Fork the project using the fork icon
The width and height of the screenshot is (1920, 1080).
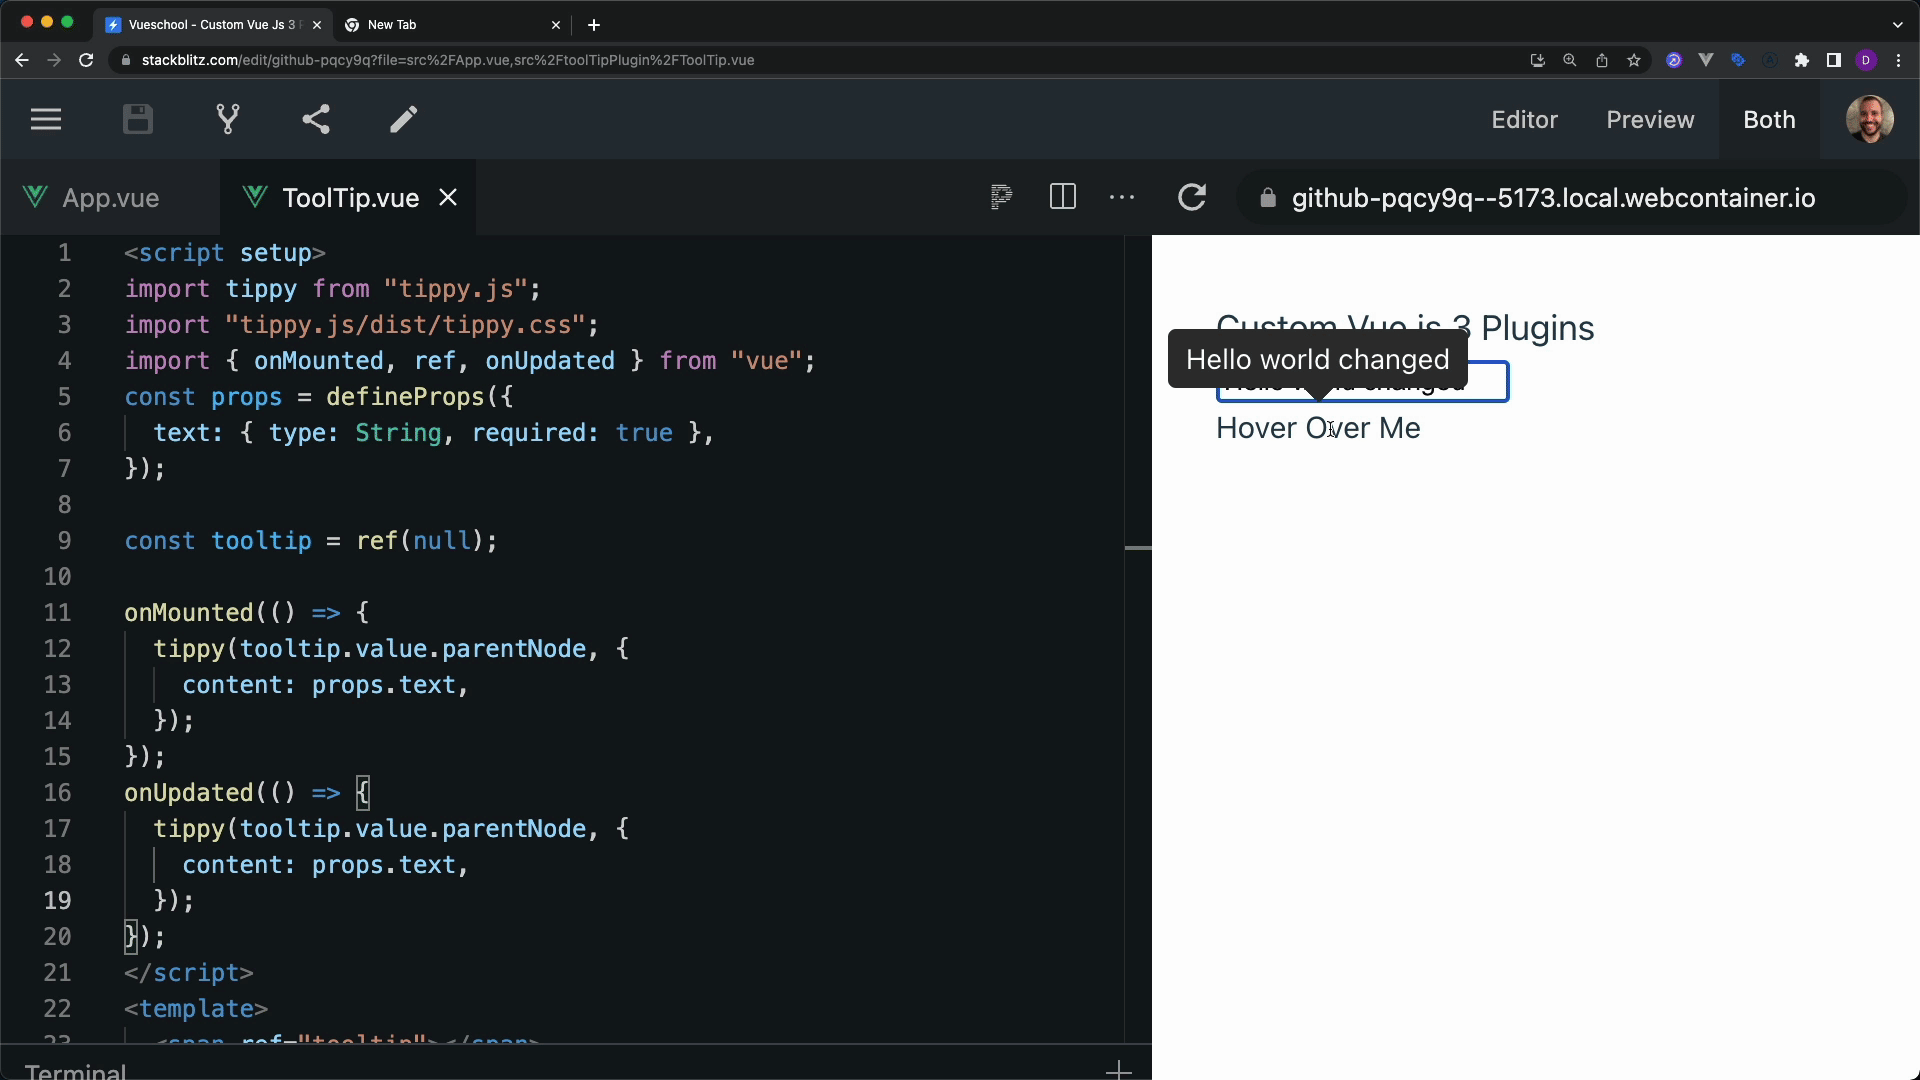(x=228, y=120)
